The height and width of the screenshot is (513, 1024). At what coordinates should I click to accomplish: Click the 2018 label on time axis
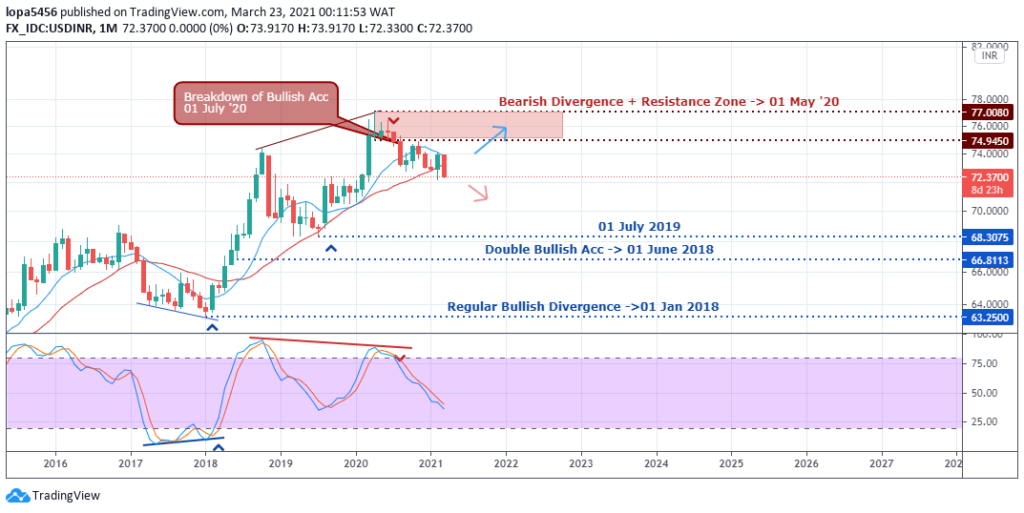206,463
